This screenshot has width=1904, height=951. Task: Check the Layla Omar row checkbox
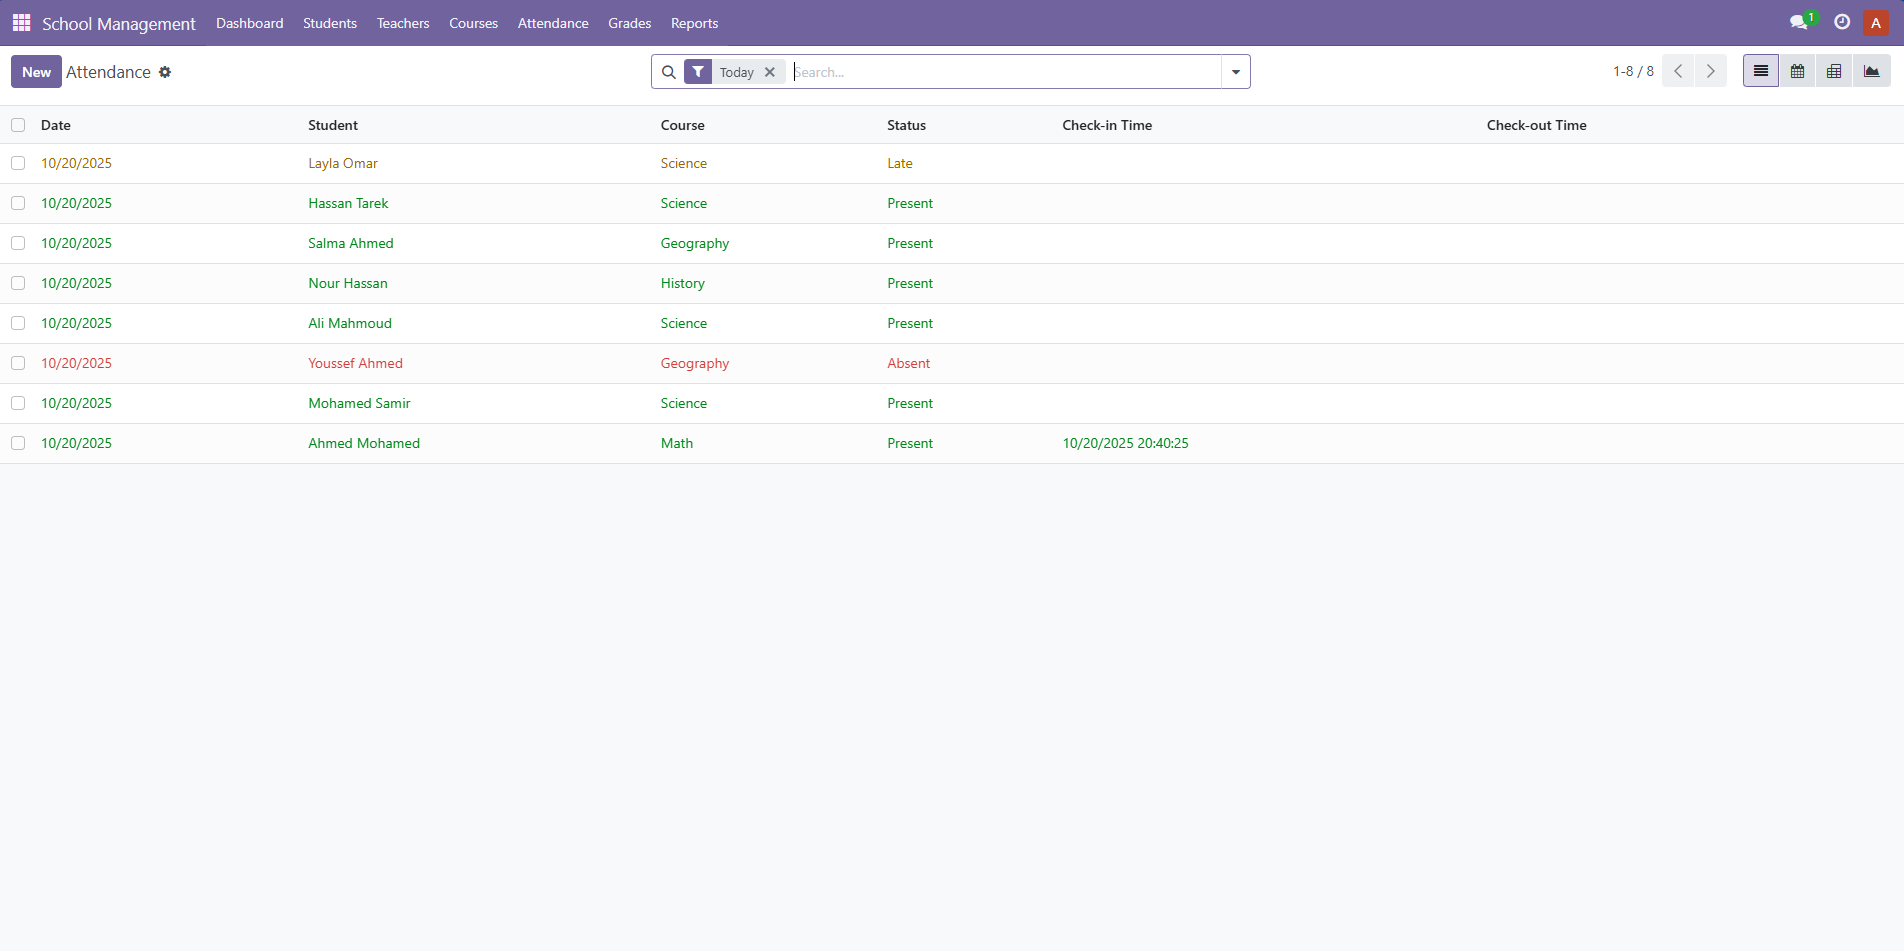[18, 163]
